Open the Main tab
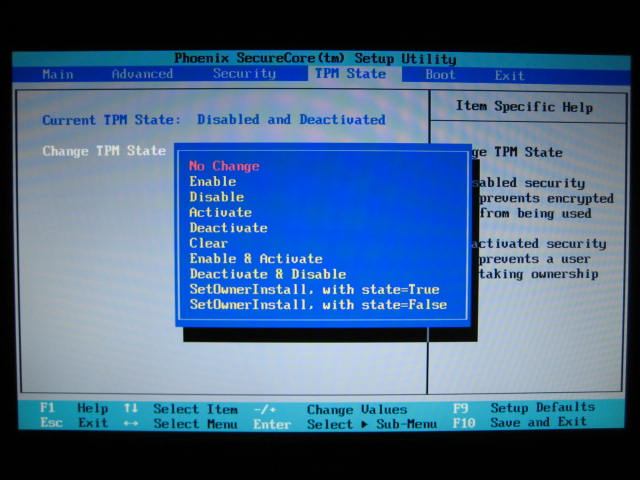This screenshot has height=480, width=640. (x=58, y=74)
